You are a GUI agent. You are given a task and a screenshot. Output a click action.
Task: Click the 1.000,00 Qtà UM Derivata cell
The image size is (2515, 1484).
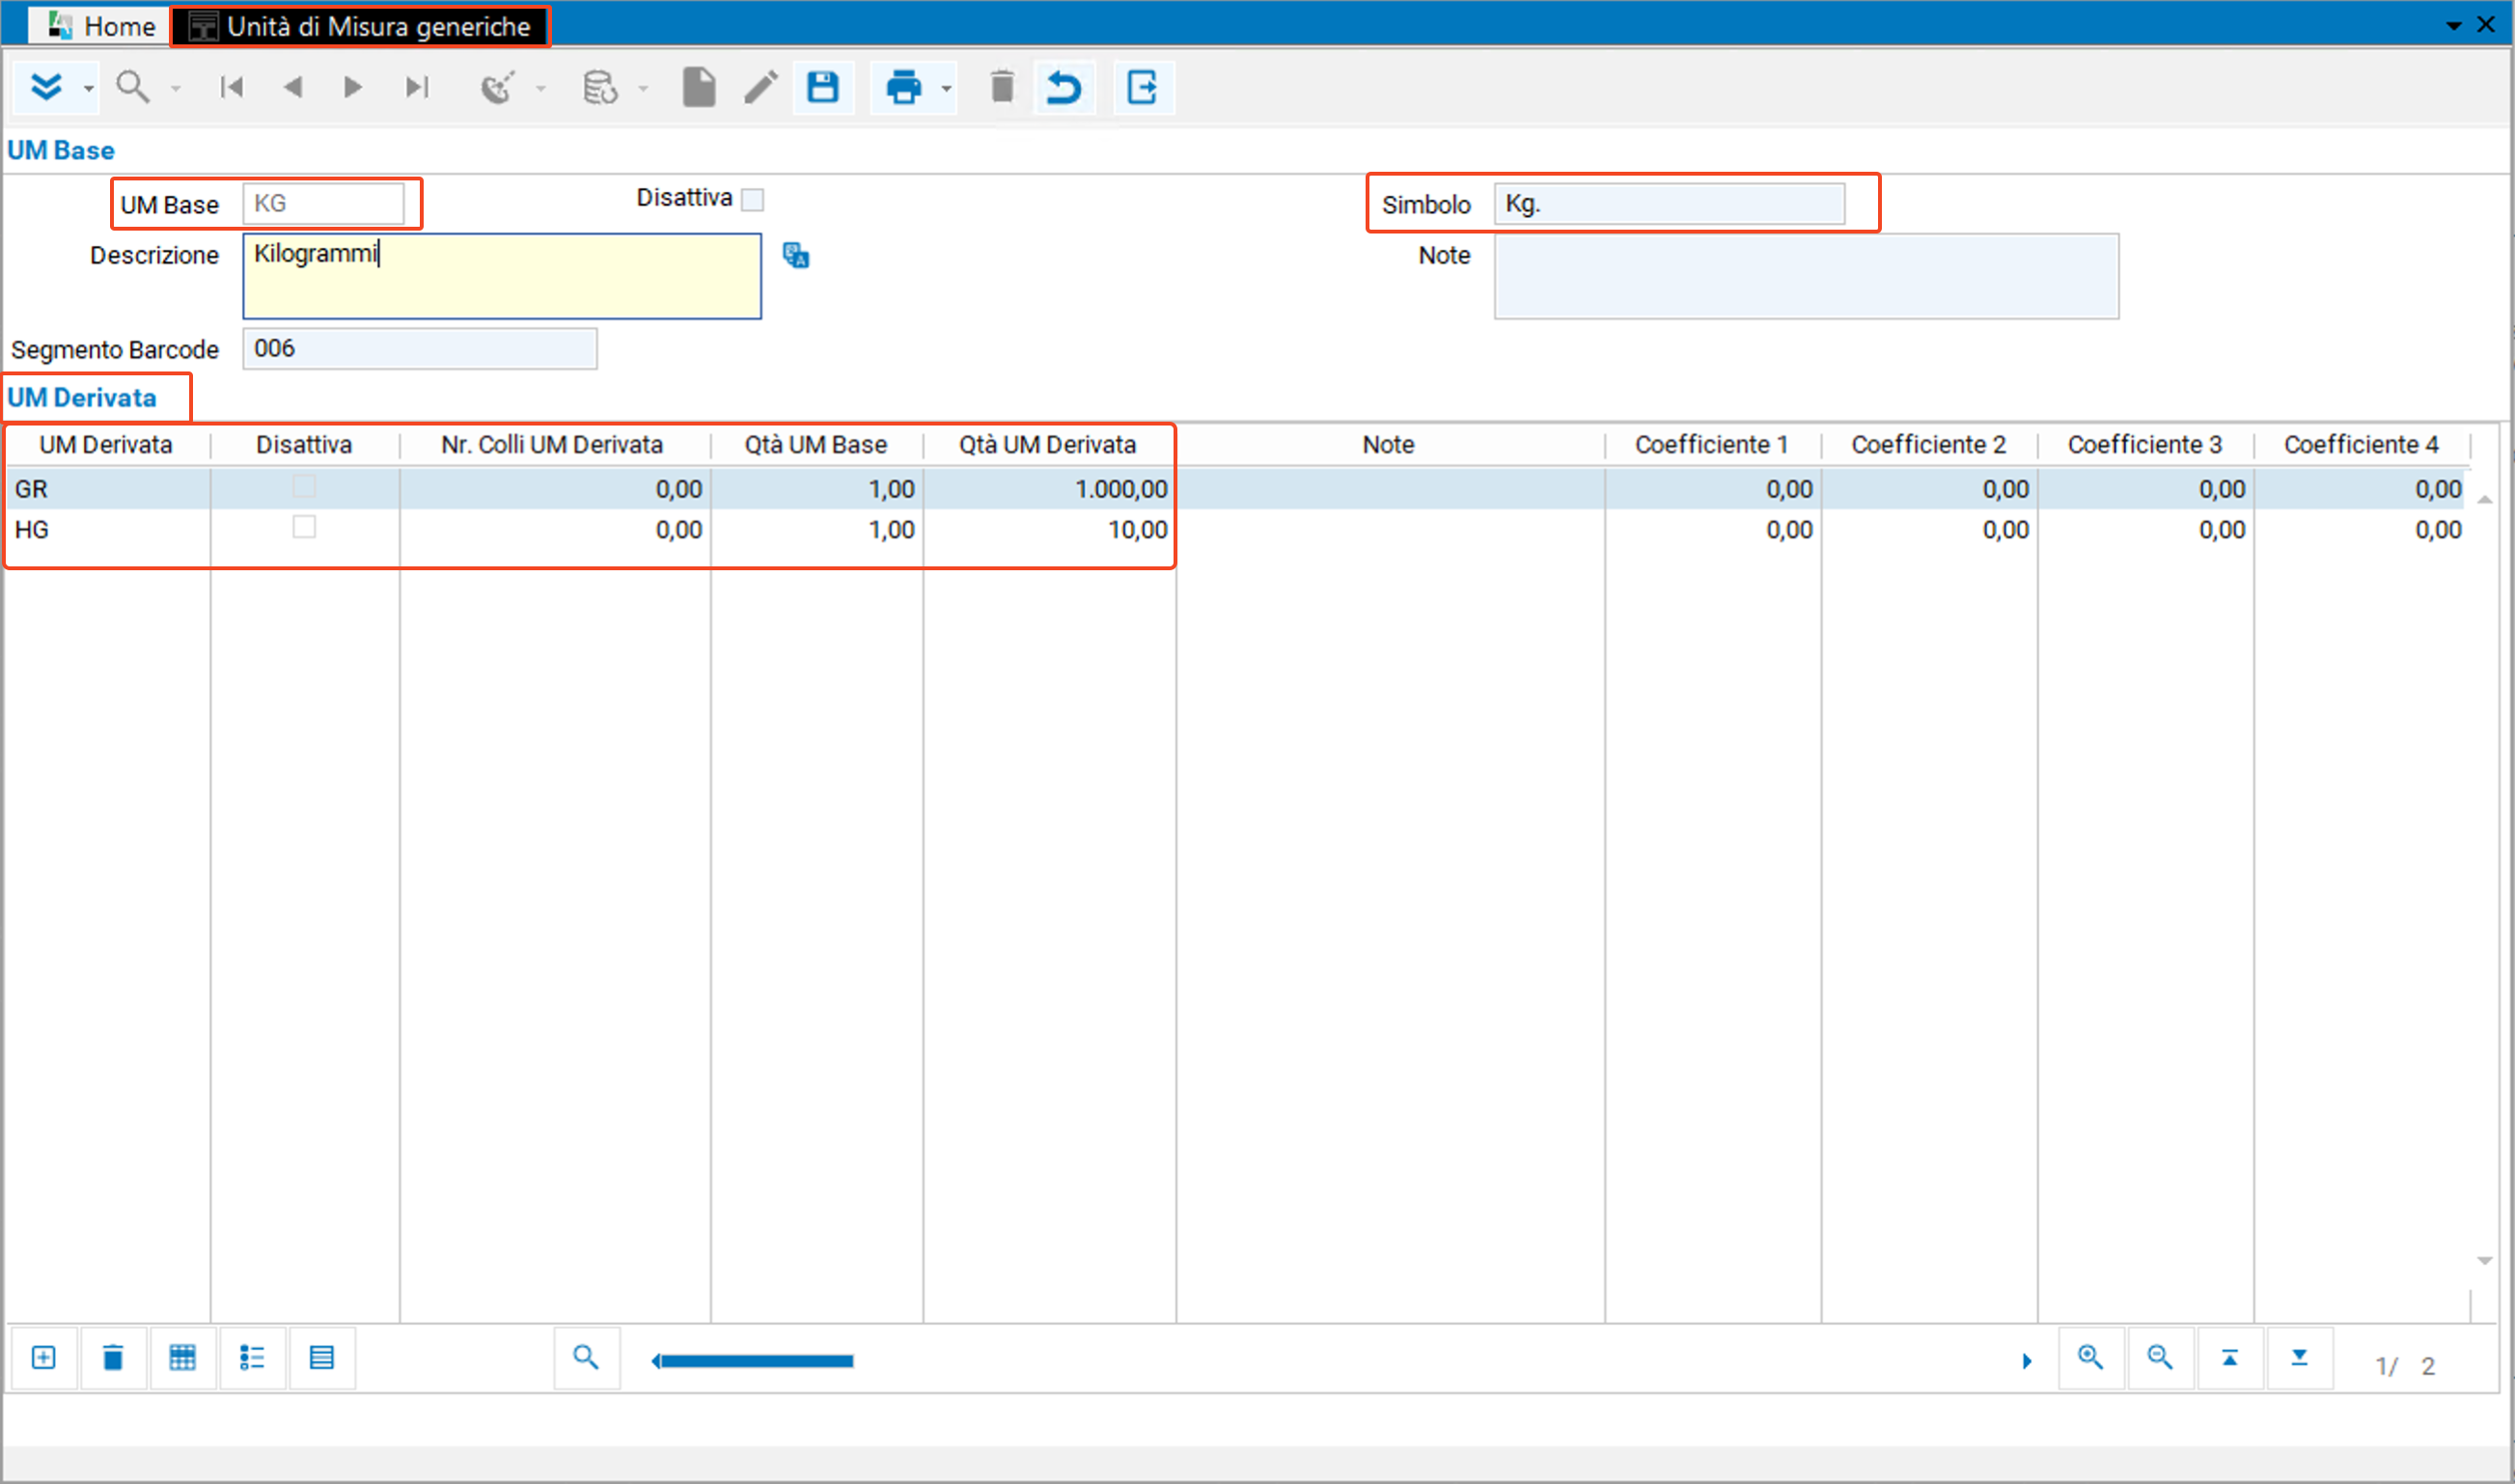pos(1049,489)
